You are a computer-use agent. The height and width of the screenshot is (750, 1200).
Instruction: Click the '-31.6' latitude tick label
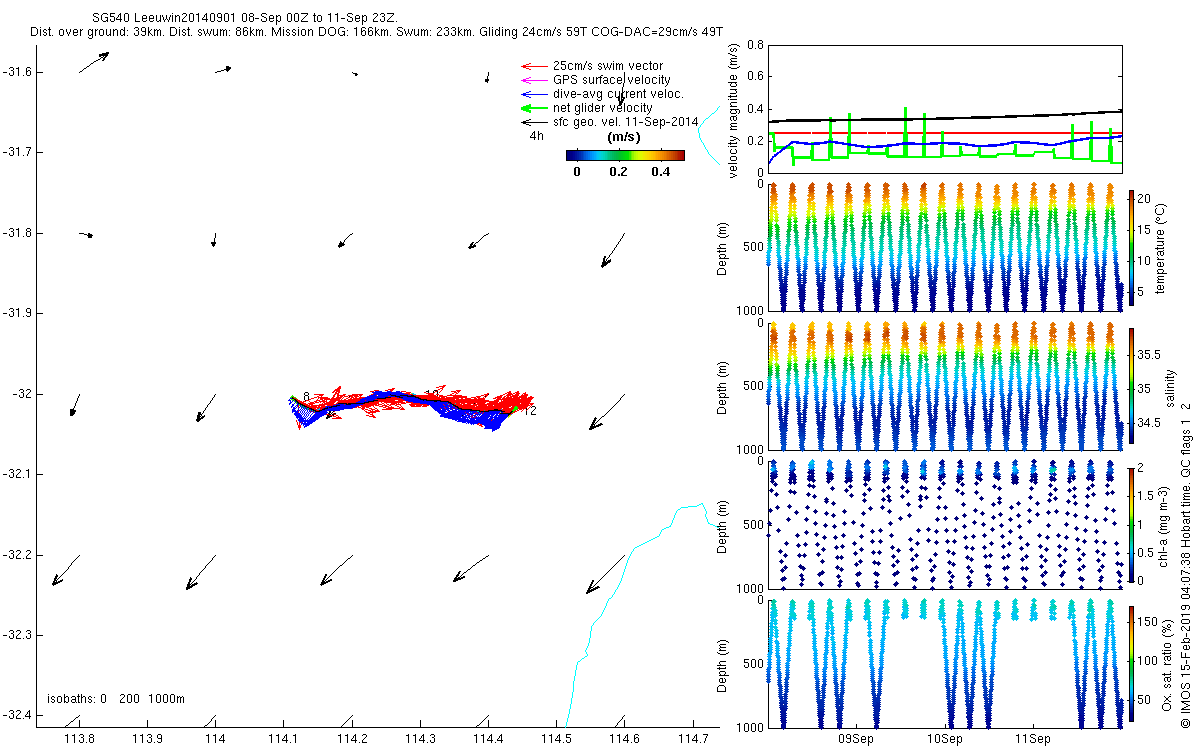[20, 72]
